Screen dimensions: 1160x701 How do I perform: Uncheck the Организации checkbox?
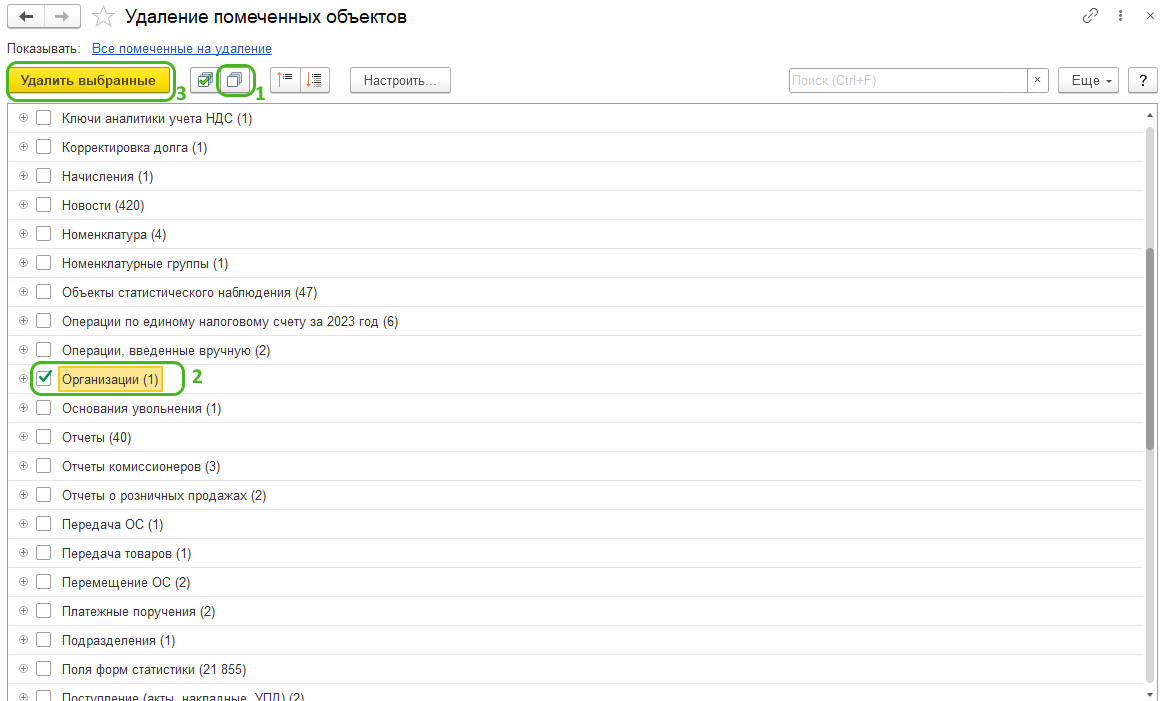click(44, 379)
